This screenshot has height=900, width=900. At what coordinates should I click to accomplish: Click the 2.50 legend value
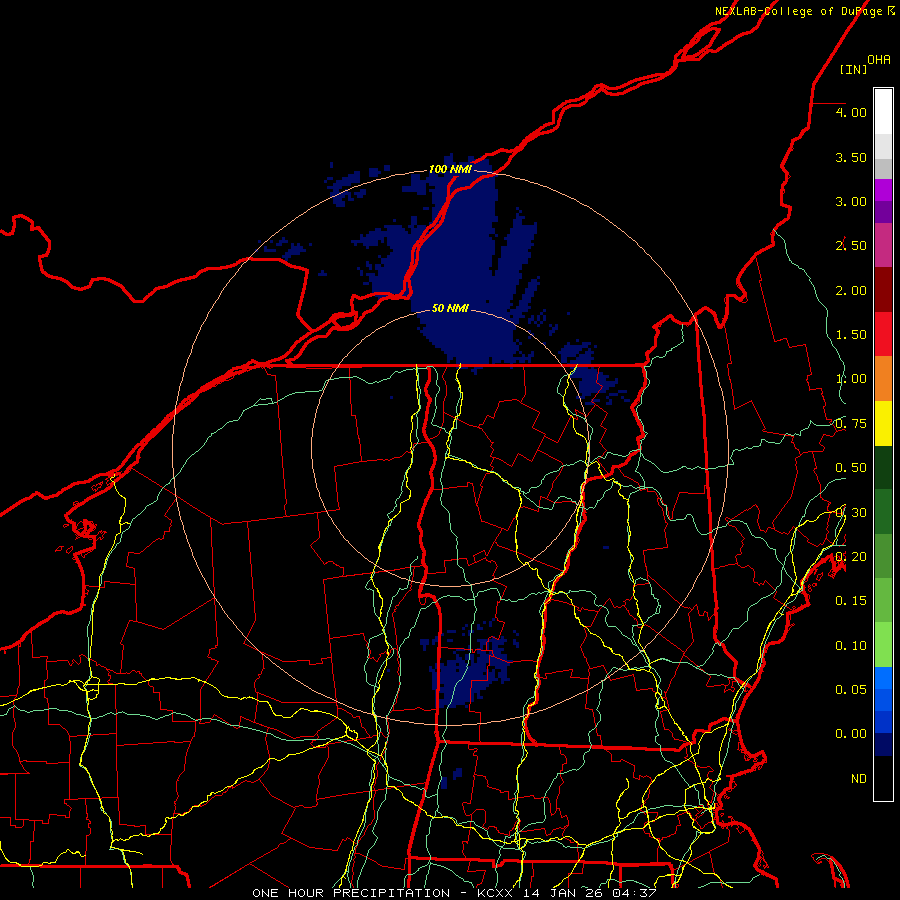[x=851, y=246]
